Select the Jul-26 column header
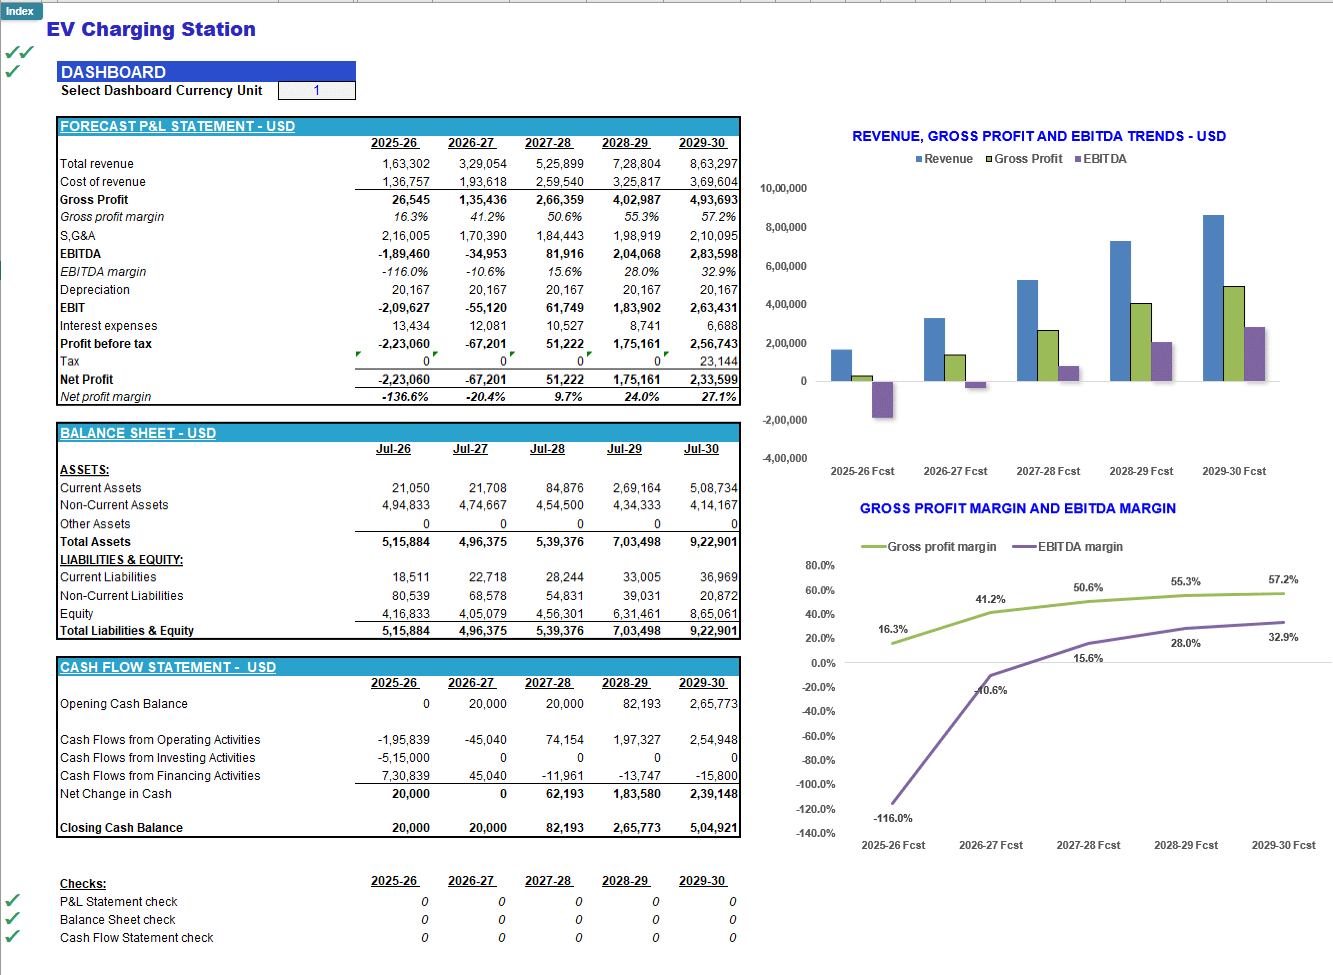Viewport: 1333px width, 975px height. [x=393, y=449]
